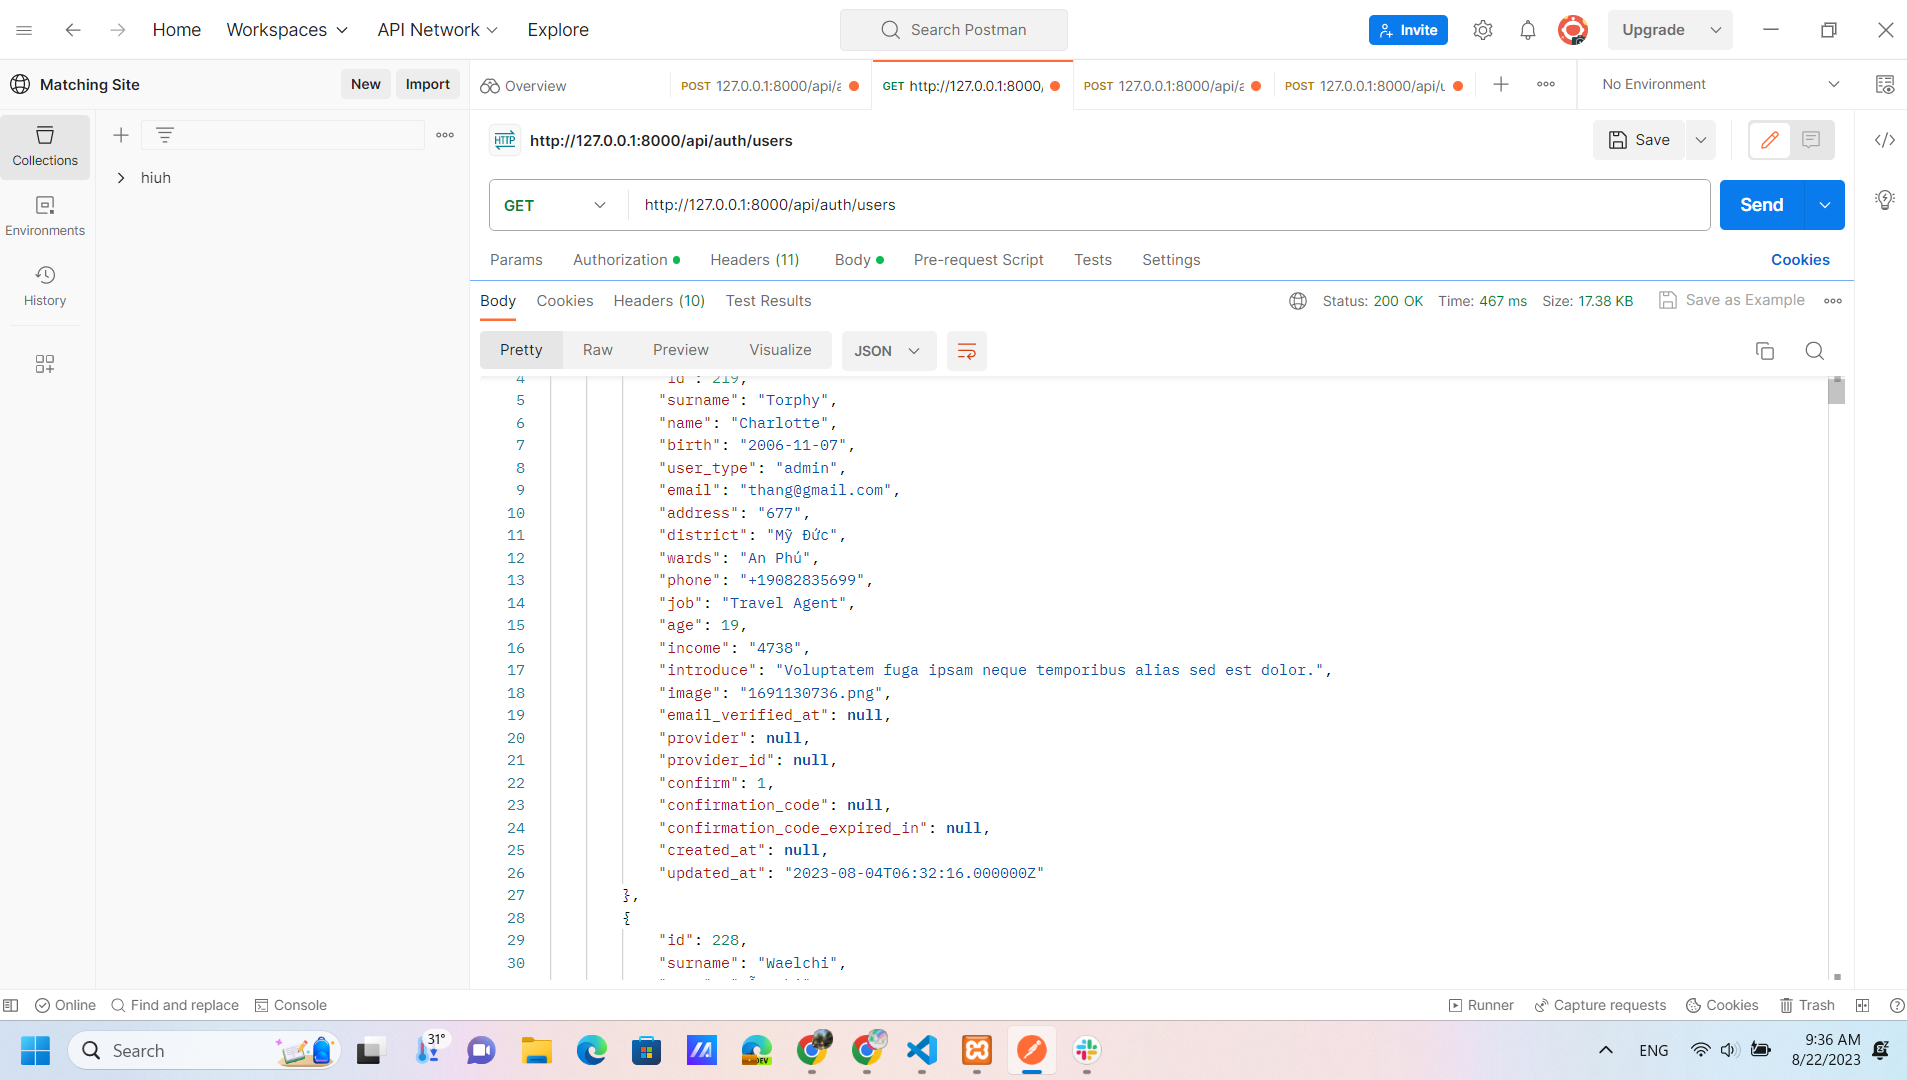
Task: Go back with the left arrow
Action: coord(73,30)
